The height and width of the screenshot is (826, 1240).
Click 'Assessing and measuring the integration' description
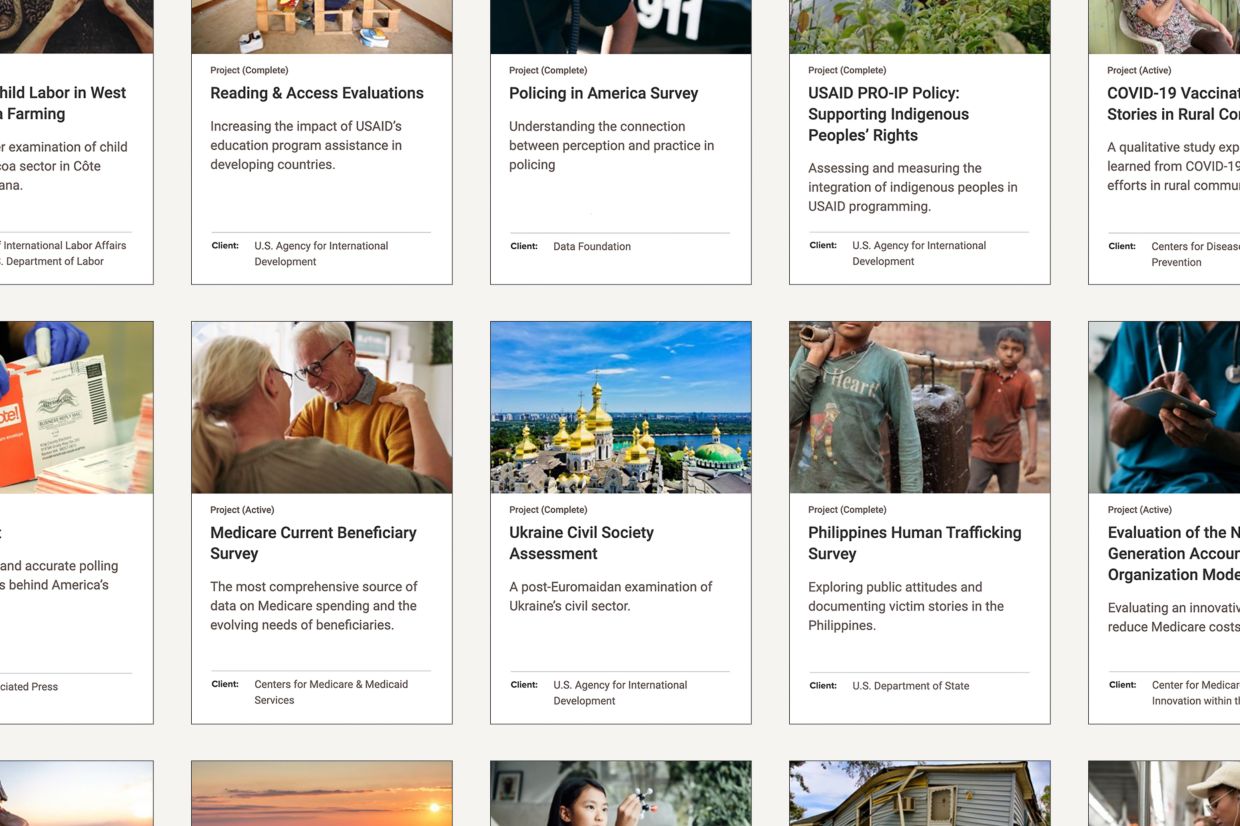tap(913, 187)
